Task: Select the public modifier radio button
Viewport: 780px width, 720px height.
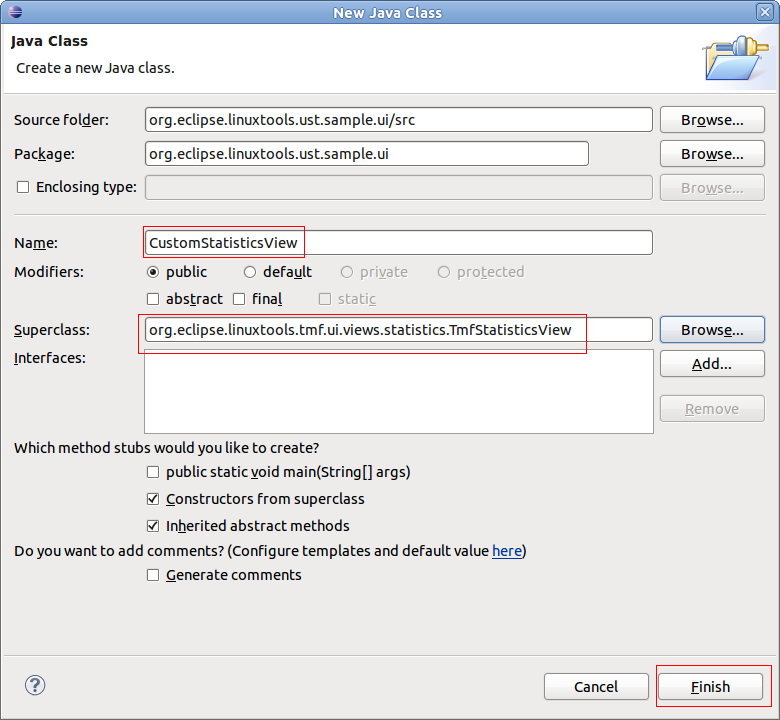Action: click(153, 272)
